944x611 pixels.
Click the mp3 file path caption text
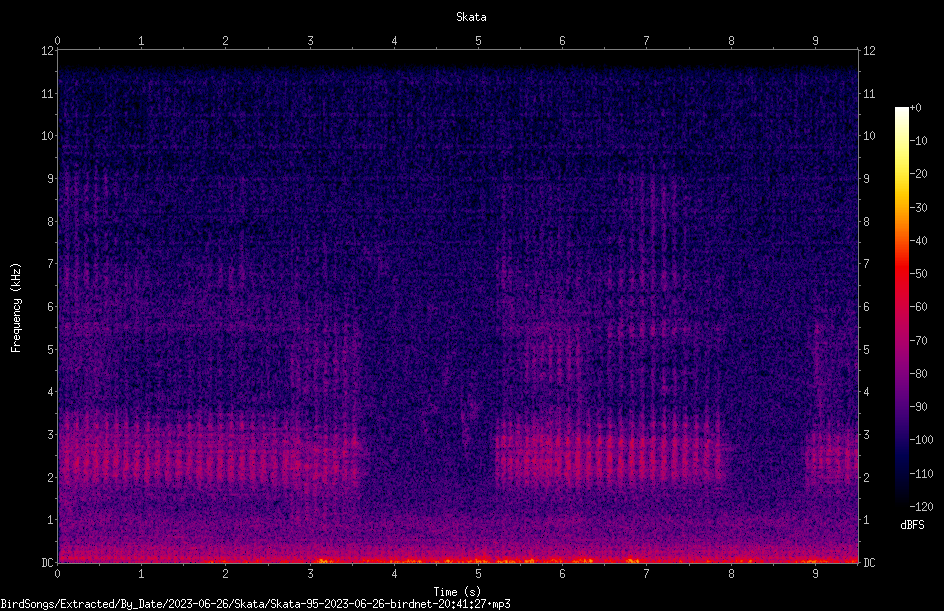click(x=255, y=604)
